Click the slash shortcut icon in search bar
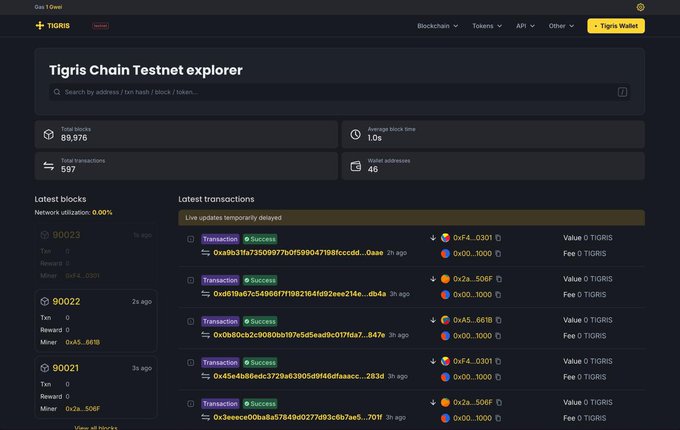Screen dimensions: 680x430 point(622,92)
